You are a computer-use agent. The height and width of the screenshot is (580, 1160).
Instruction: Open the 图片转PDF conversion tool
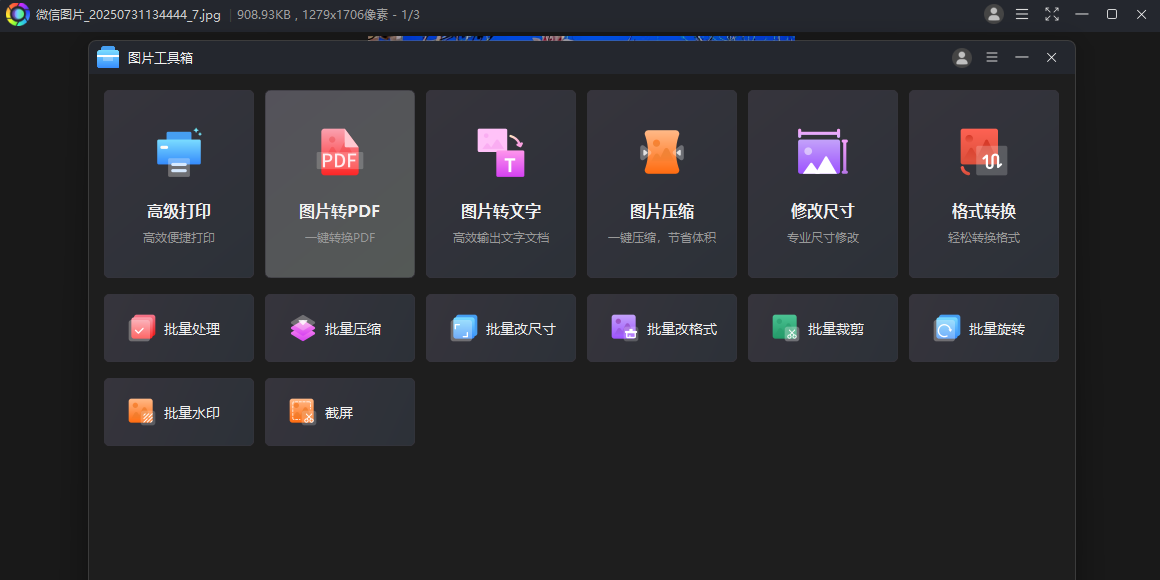(339, 184)
